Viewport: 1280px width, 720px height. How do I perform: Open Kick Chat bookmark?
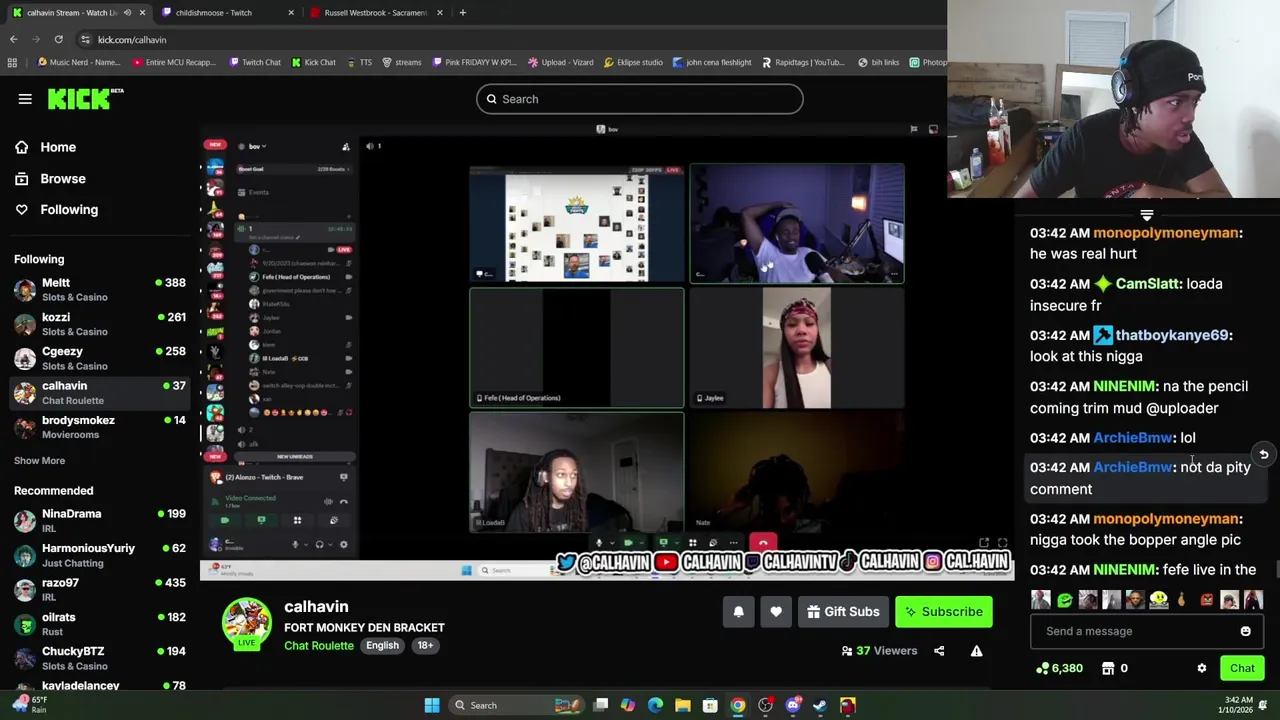coord(314,62)
